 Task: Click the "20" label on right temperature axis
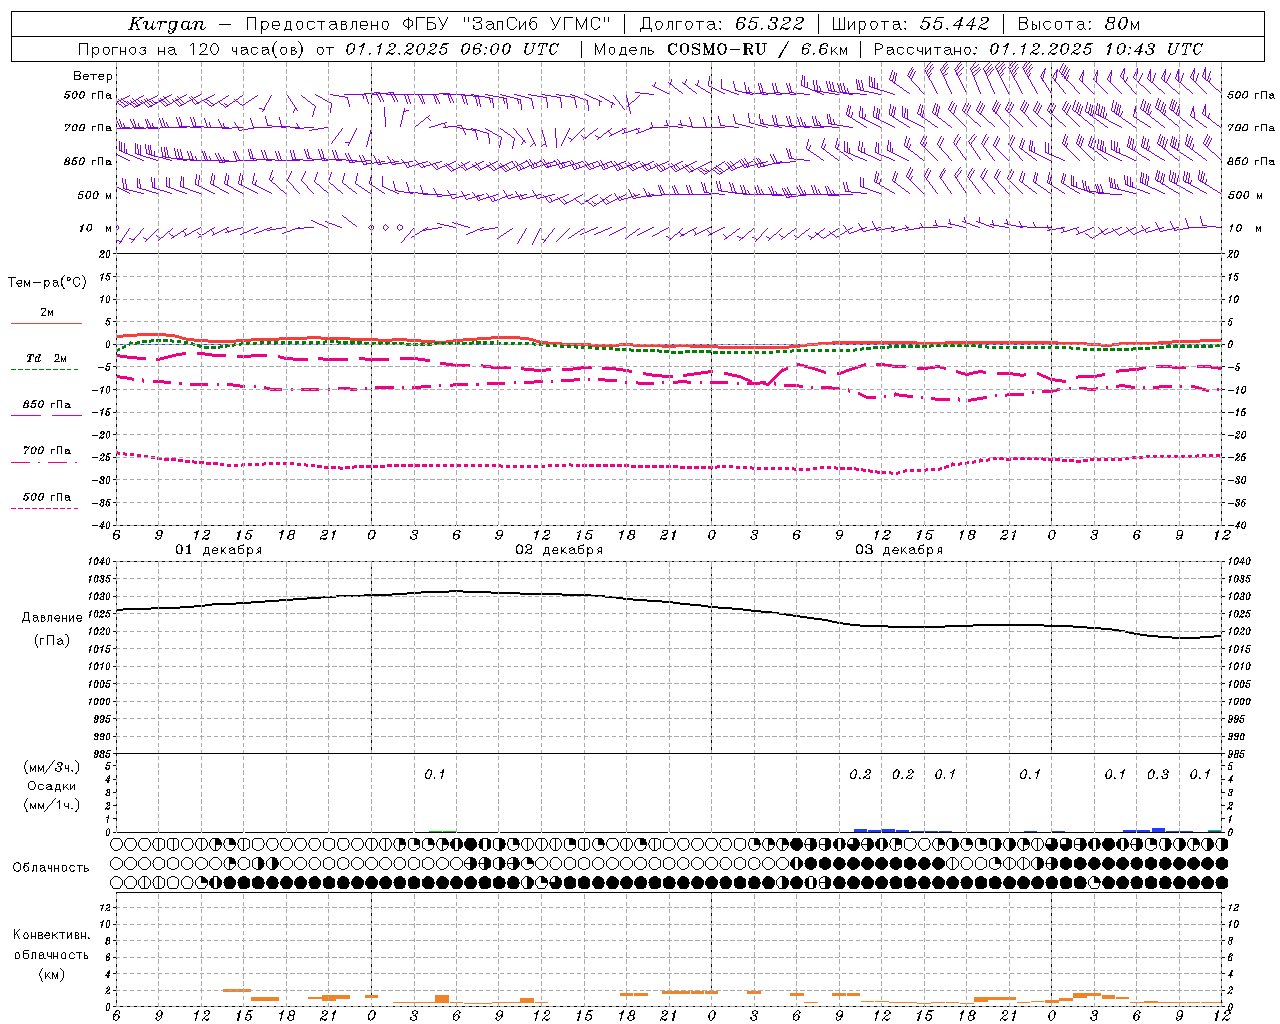[1234, 255]
